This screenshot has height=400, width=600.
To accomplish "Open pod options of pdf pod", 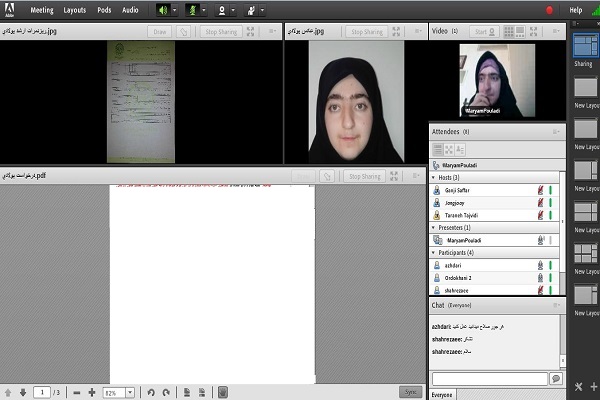I will [416, 176].
